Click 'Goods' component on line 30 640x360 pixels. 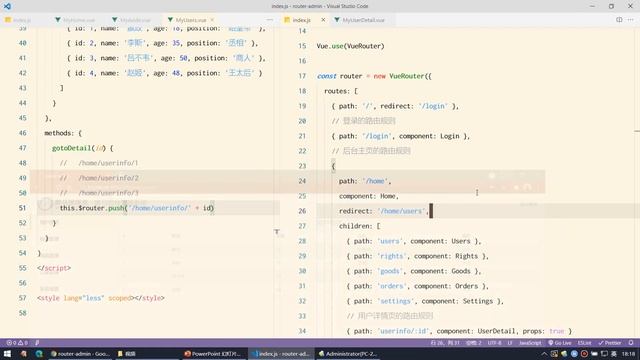tap(461, 271)
